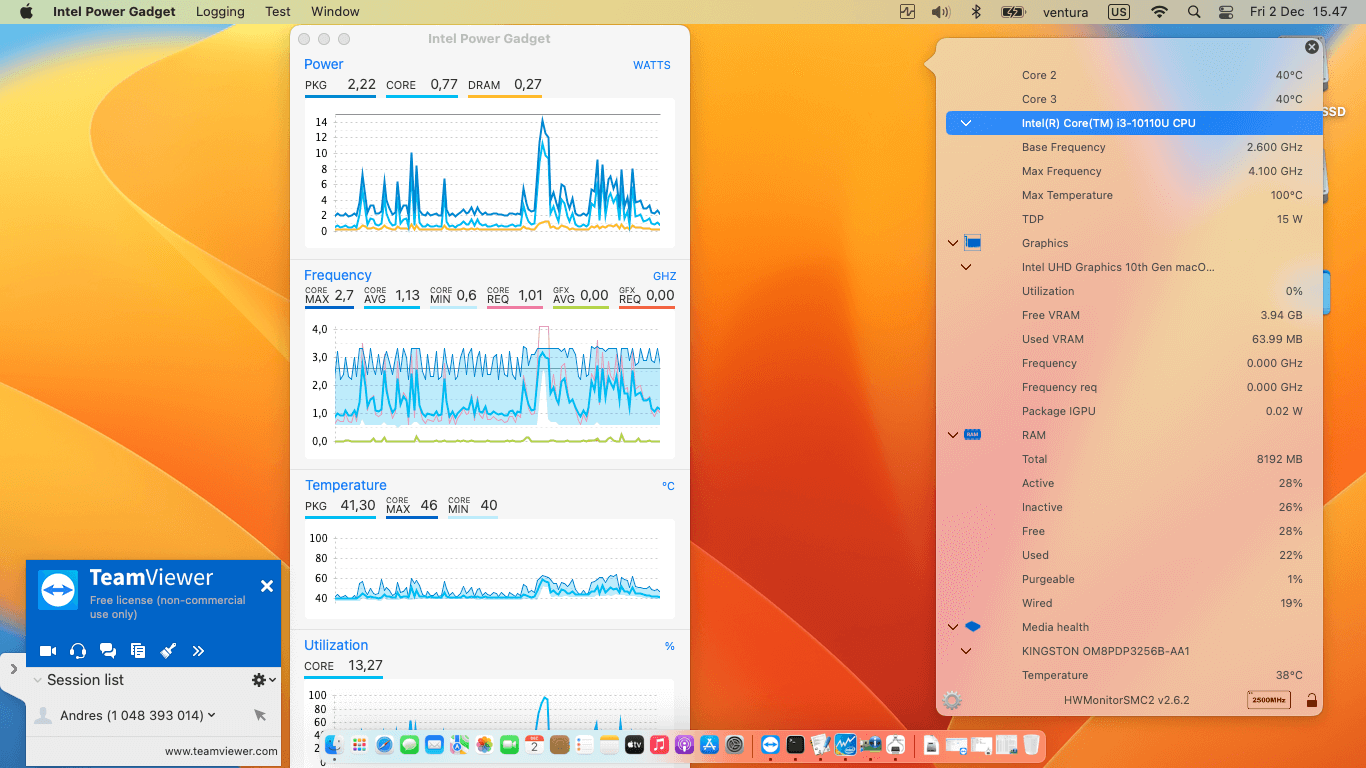Collapse the Graphics section chevron
Screen dimensions: 1366x768
tap(953, 243)
